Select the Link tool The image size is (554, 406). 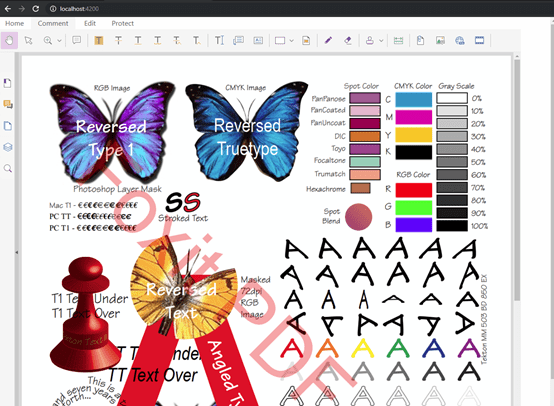coord(460,41)
